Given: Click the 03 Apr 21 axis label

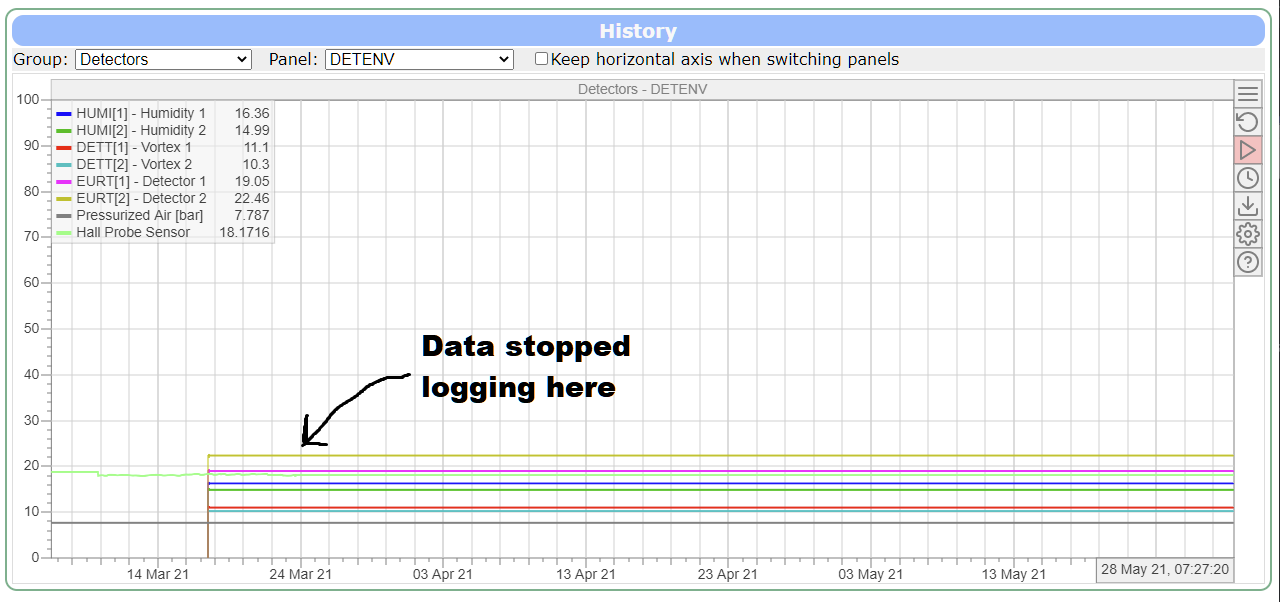Looking at the screenshot, I should [x=443, y=574].
